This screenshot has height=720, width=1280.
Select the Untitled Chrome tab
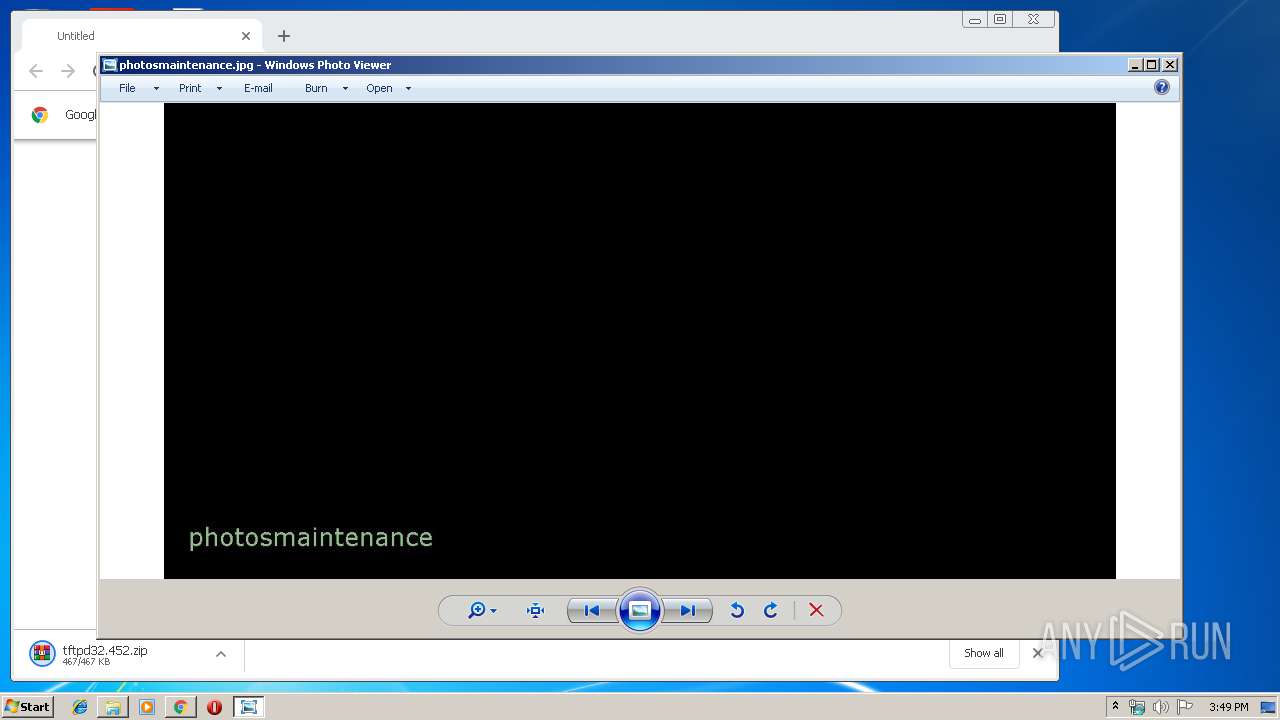[140, 36]
